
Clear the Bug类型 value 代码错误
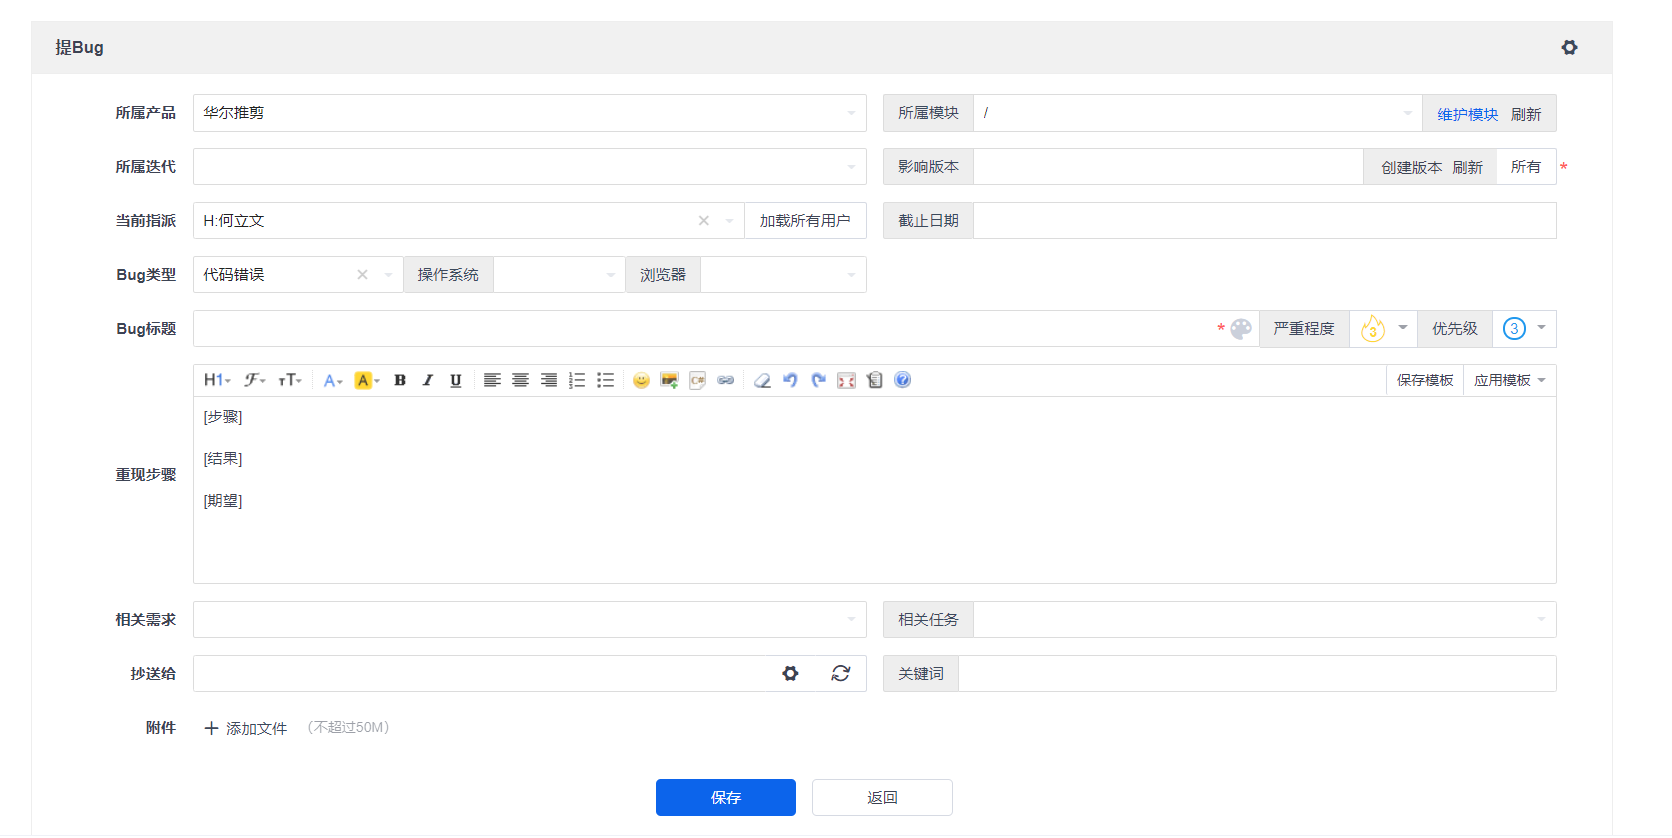[x=363, y=275]
